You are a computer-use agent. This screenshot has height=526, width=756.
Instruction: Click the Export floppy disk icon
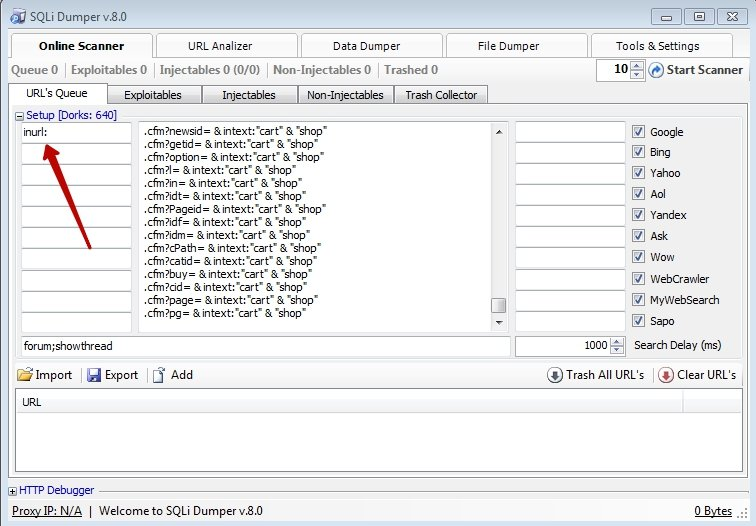click(x=94, y=375)
